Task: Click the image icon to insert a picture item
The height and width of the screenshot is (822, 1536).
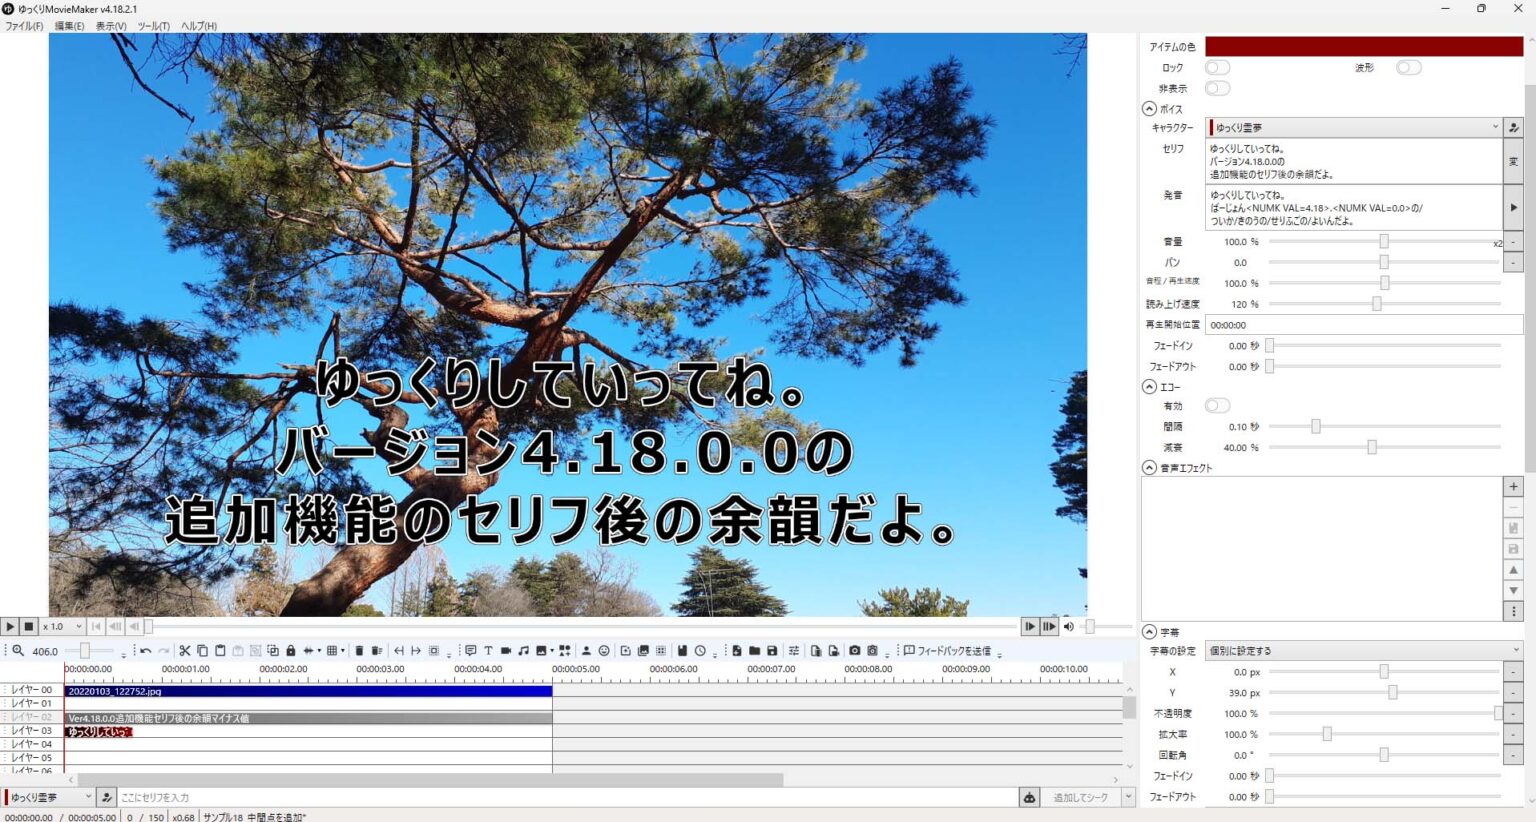Action: point(541,650)
